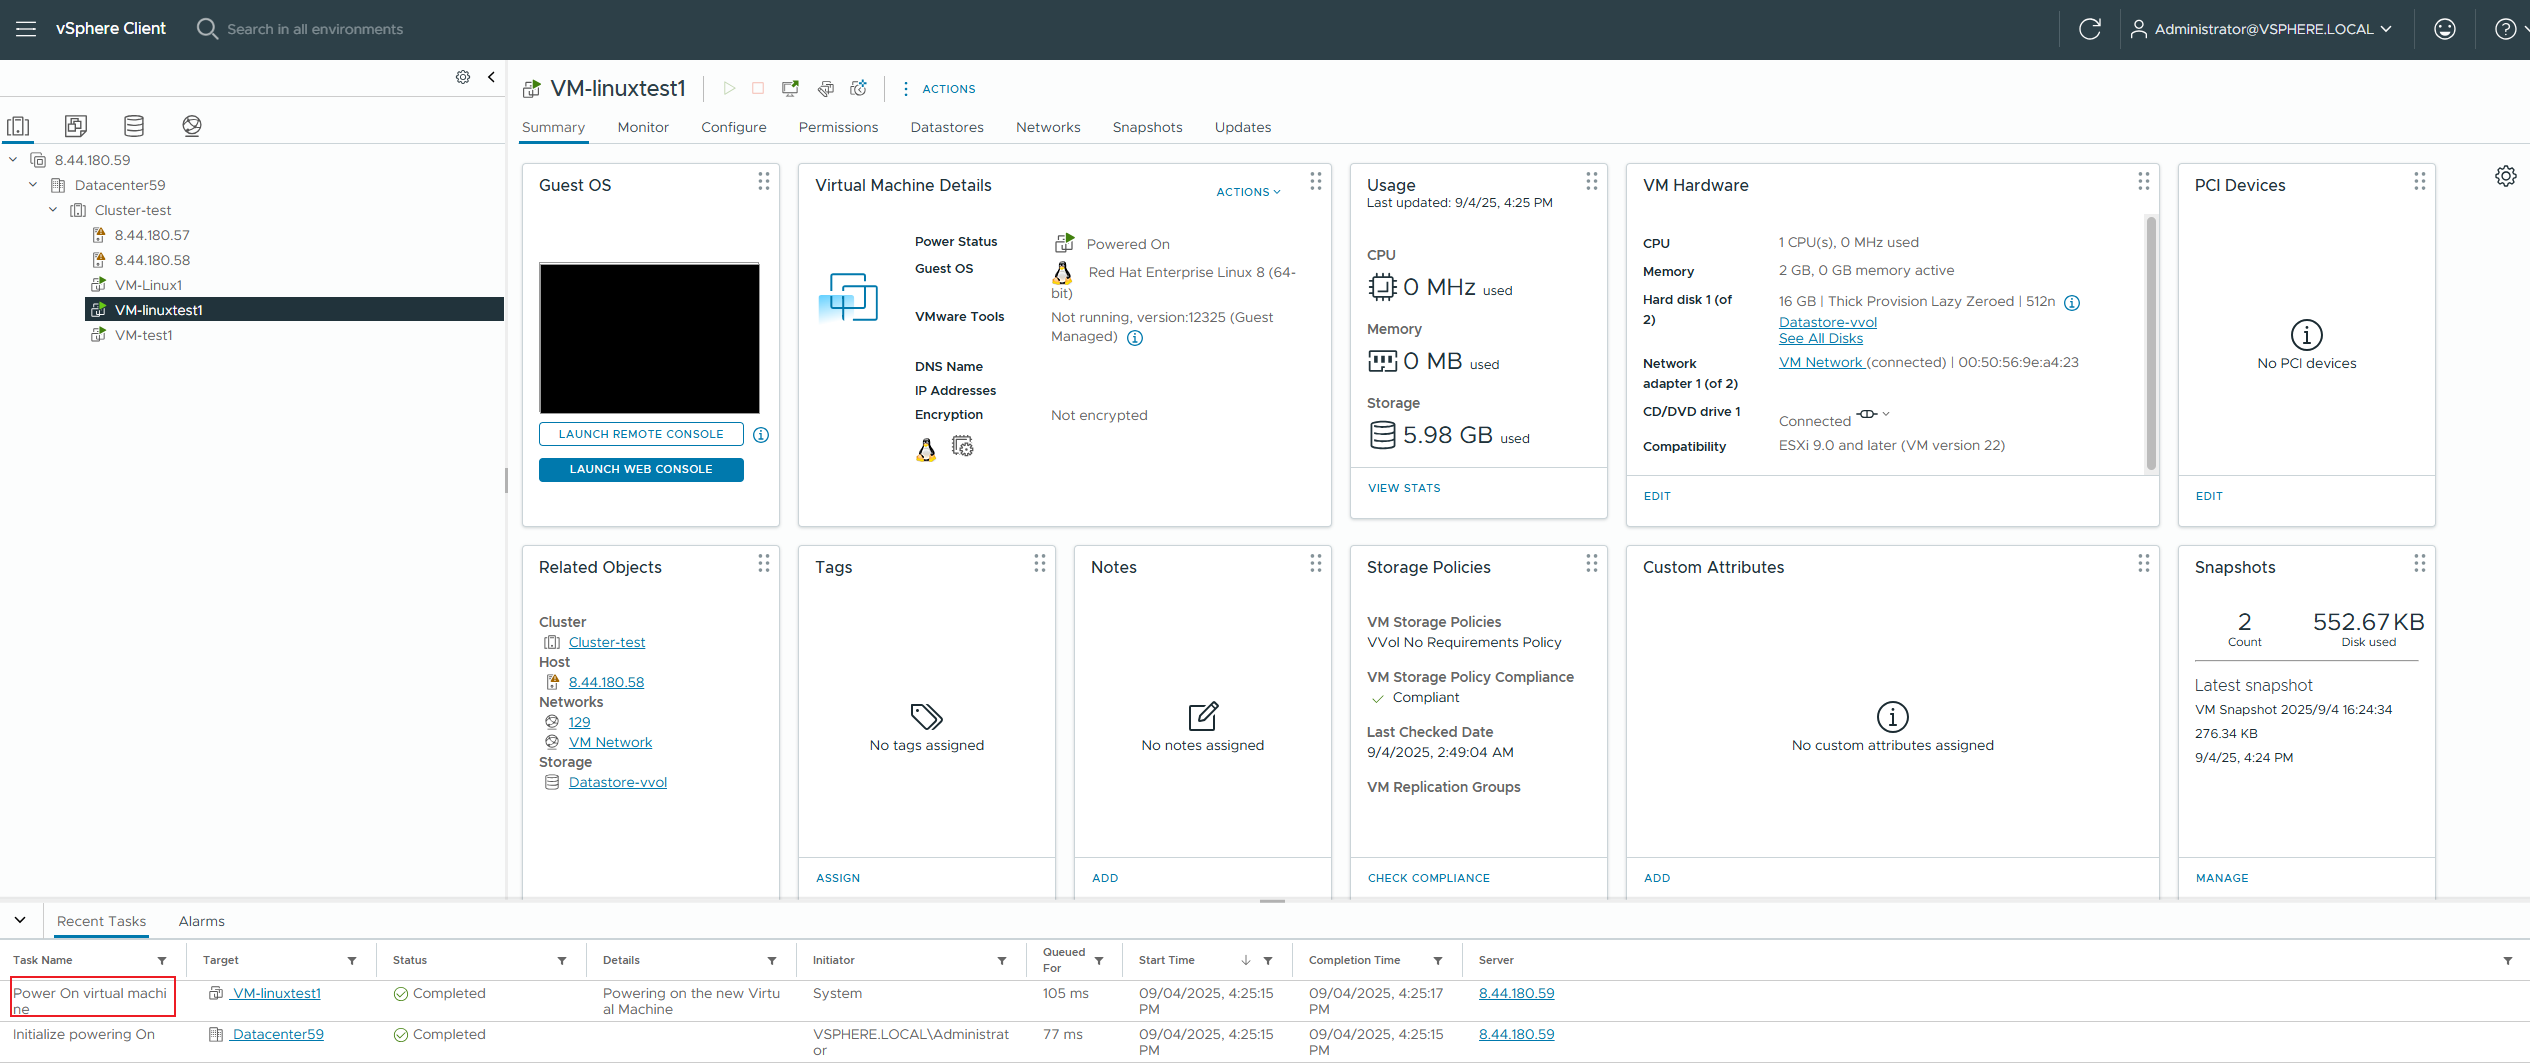Open Guest OS card drag-handle menu
This screenshot has height=1064, width=2530.
coord(764,181)
